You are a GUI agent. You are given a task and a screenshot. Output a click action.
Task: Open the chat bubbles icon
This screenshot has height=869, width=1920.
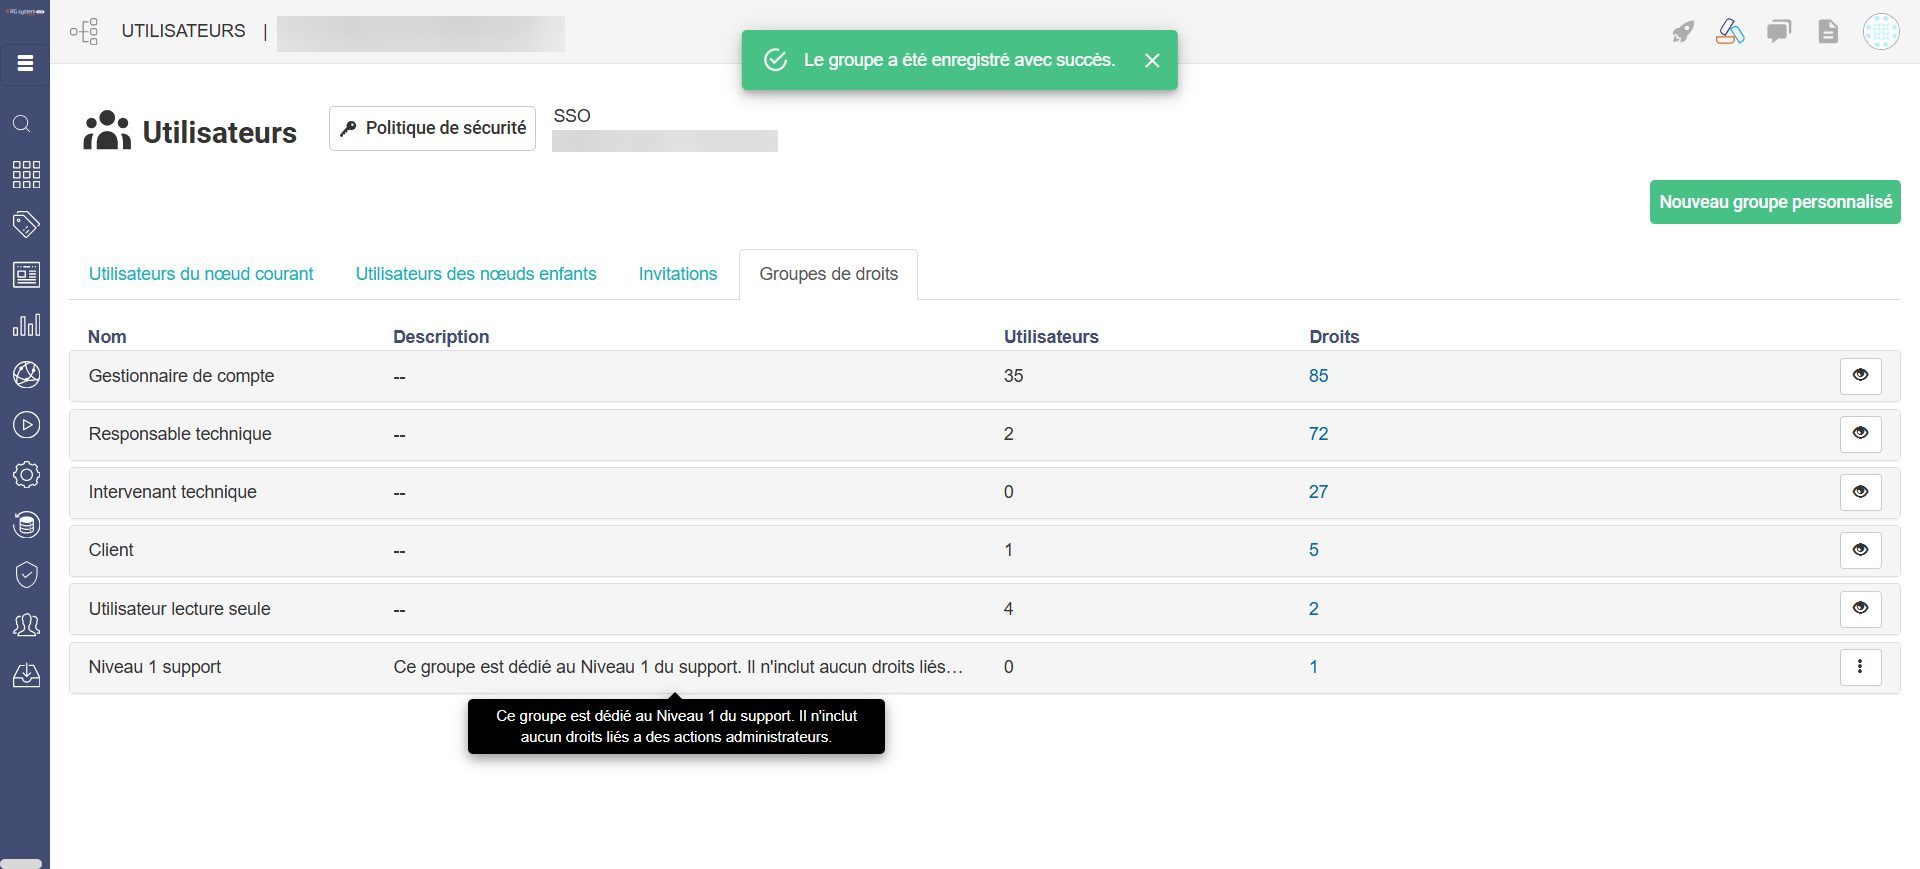tap(1779, 32)
